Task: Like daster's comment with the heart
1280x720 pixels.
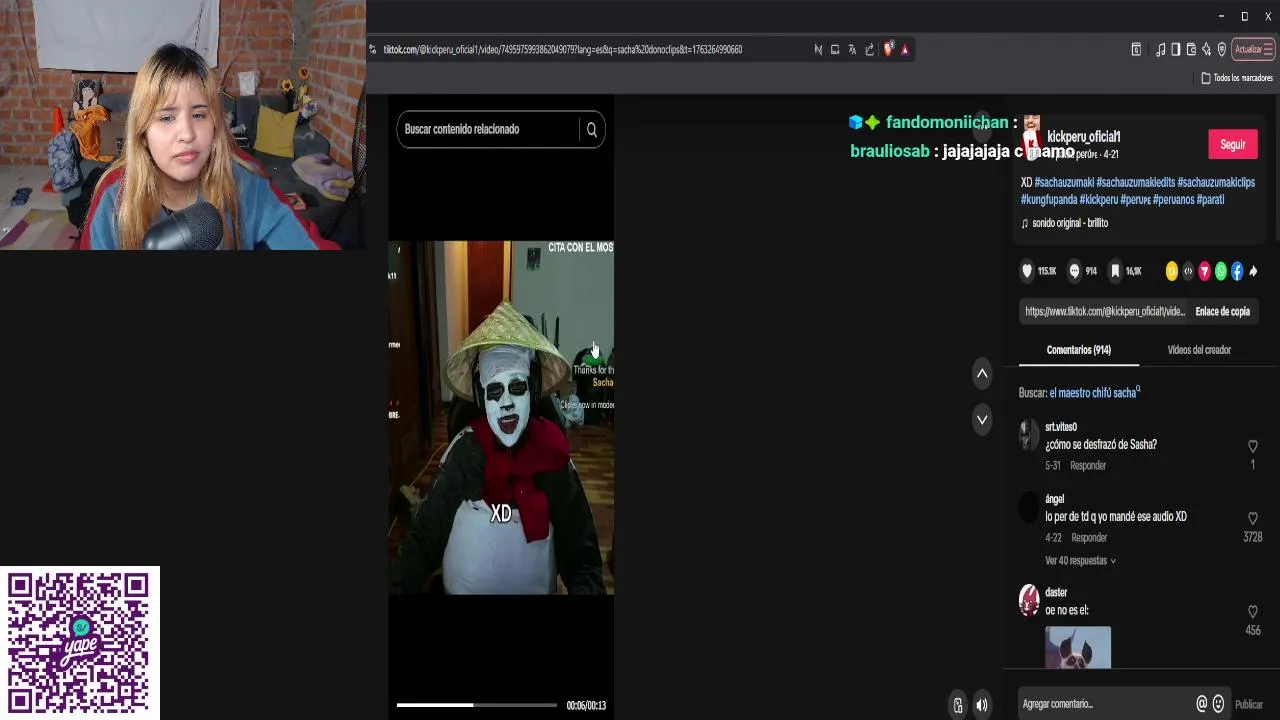Action: 1252,611
